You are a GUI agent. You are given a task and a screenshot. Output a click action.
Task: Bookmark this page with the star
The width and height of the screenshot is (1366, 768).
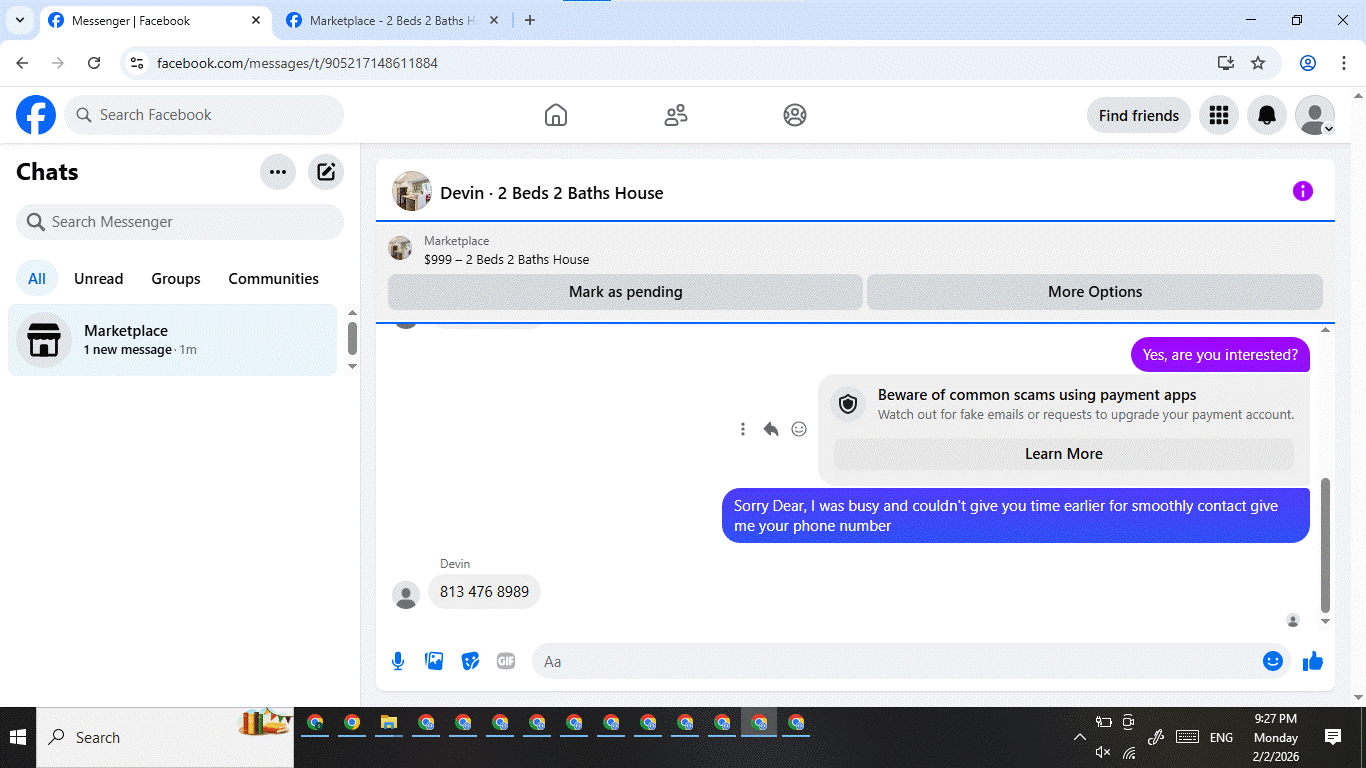pyautogui.click(x=1258, y=63)
